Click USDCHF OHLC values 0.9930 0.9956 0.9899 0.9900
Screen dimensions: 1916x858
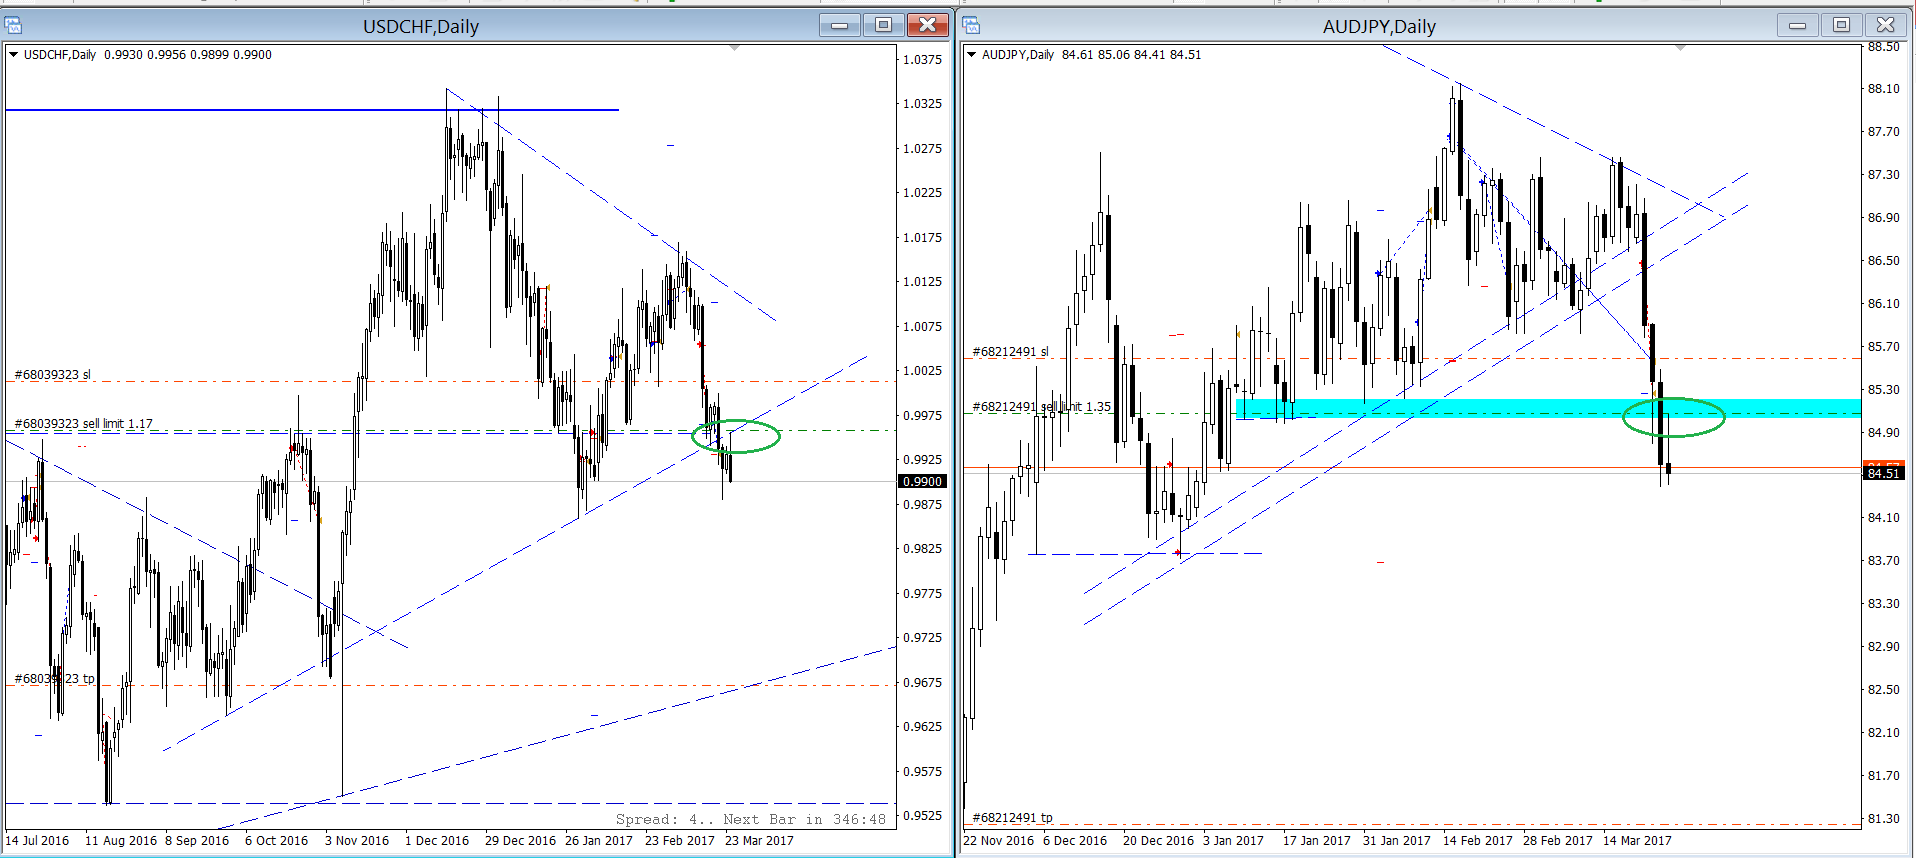click(x=188, y=55)
